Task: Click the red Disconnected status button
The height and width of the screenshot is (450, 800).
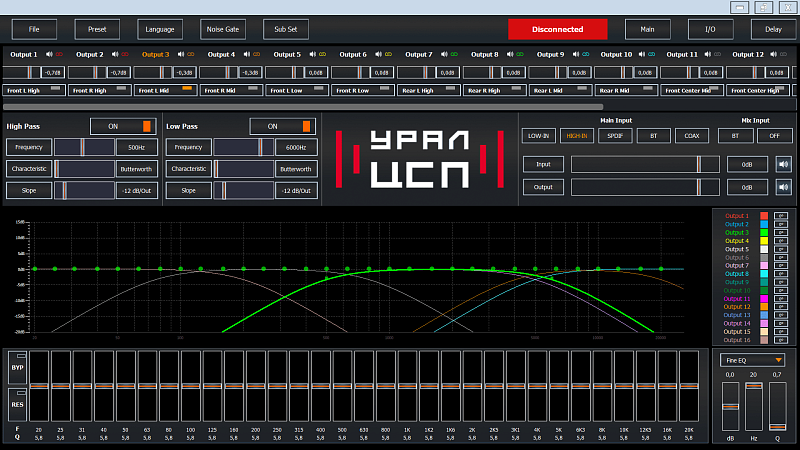Action: tap(558, 29)
